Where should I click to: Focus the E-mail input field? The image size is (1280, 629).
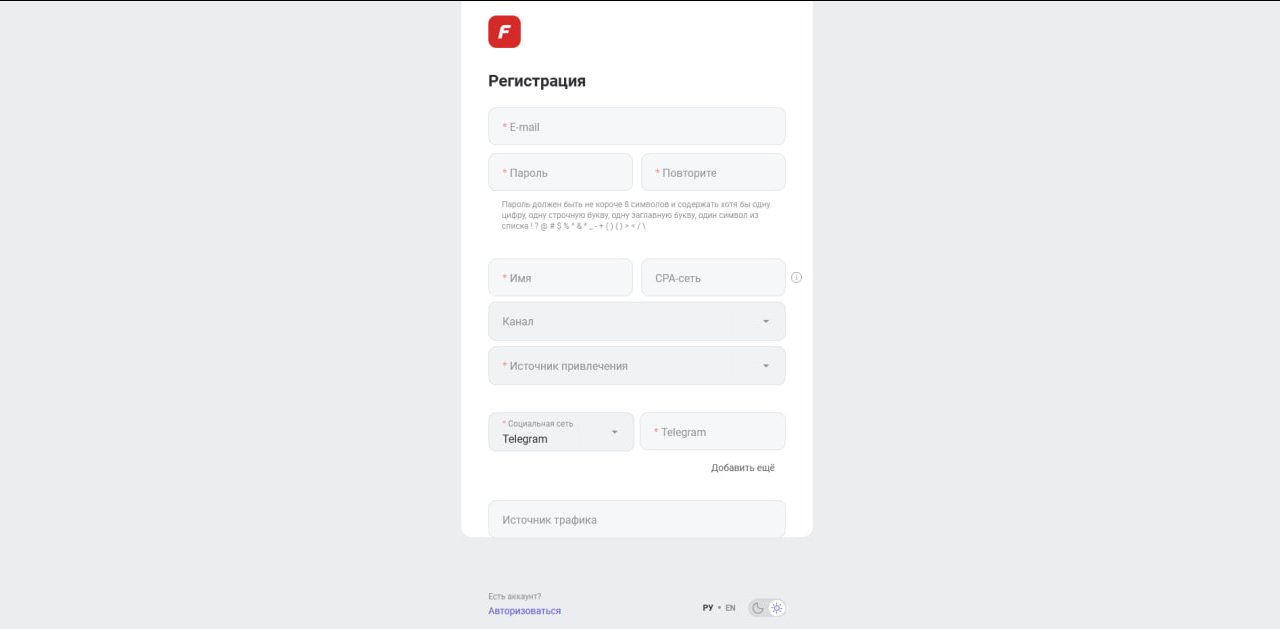(x=636, y=127)
